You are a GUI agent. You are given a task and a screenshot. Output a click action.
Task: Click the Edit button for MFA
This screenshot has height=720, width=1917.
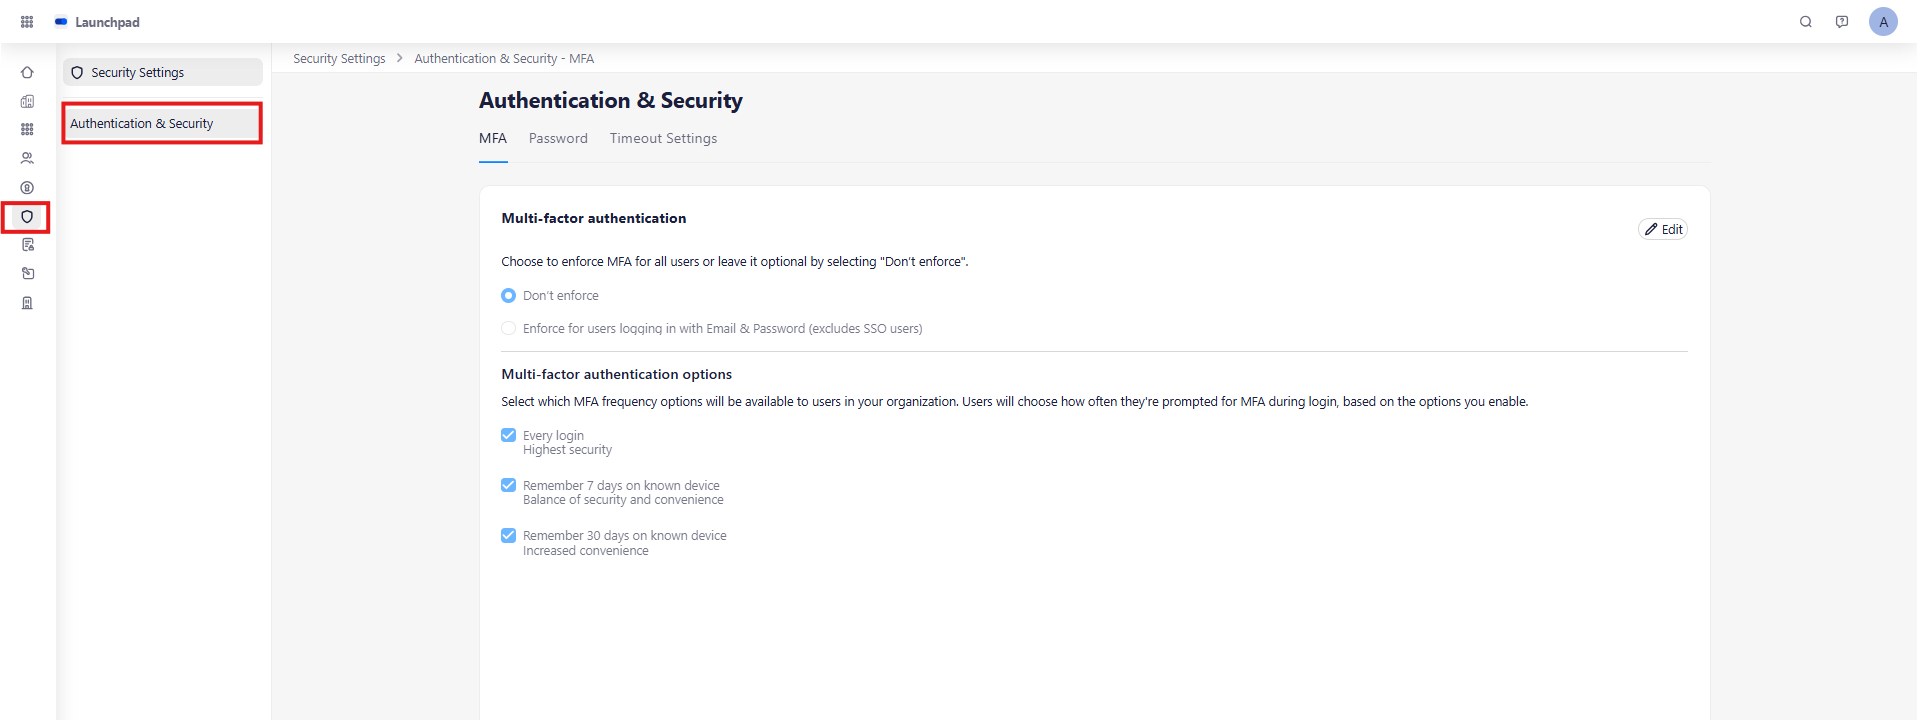[1663, 229]
